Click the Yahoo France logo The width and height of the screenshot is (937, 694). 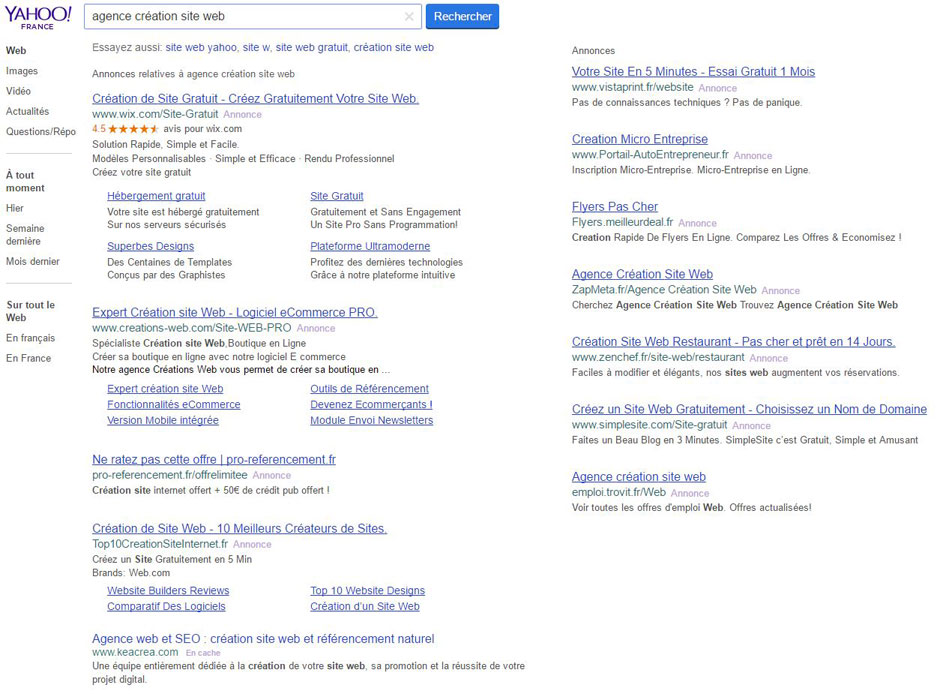38,17
